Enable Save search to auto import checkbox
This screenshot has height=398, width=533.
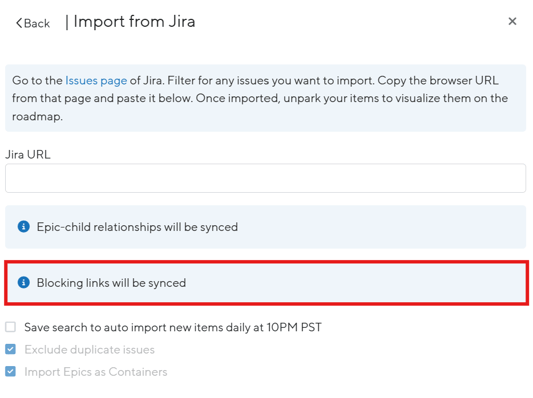coord(11,327)
